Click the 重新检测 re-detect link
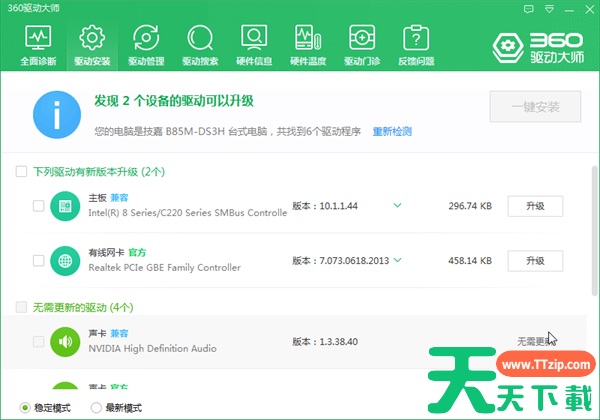Screen dimensions: 600x420 tap(393, 132)
